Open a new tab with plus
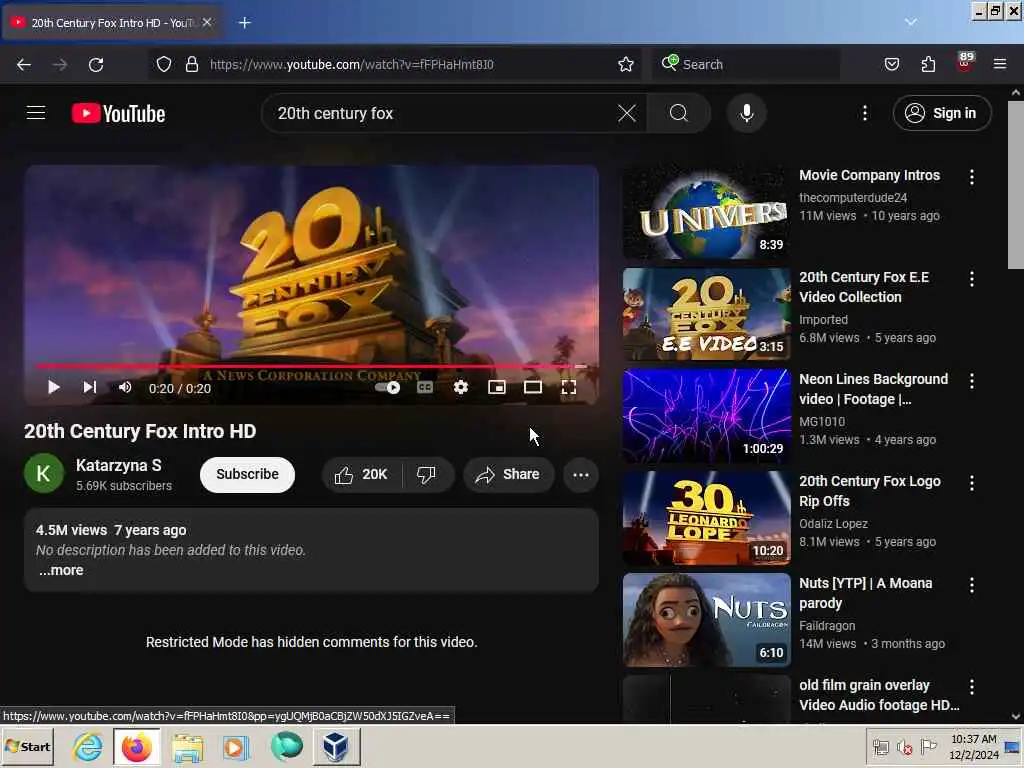This screenshot has height=768, width=1024. tap(244, 23)
